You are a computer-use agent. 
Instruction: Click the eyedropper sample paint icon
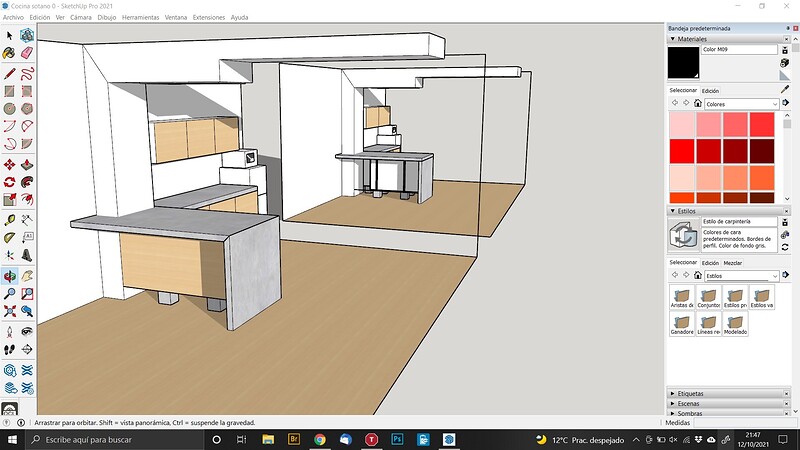click(785, 89)
